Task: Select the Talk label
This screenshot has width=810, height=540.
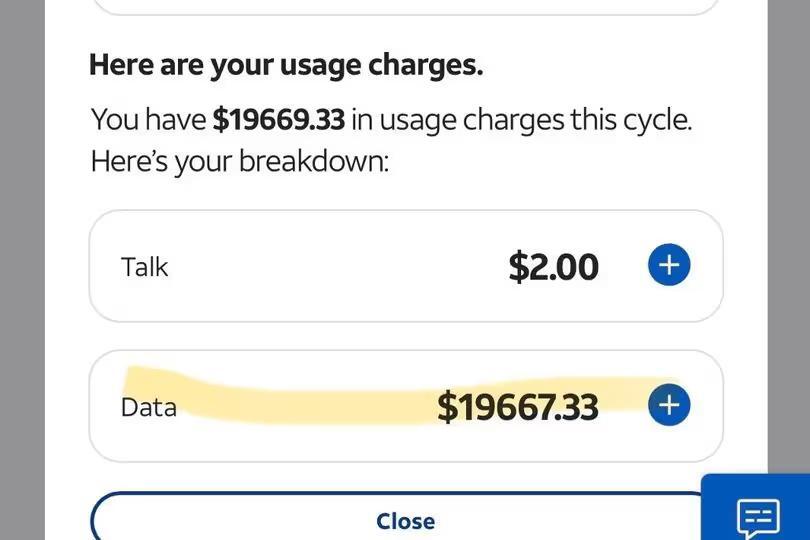Action: [x=145, y=267]
